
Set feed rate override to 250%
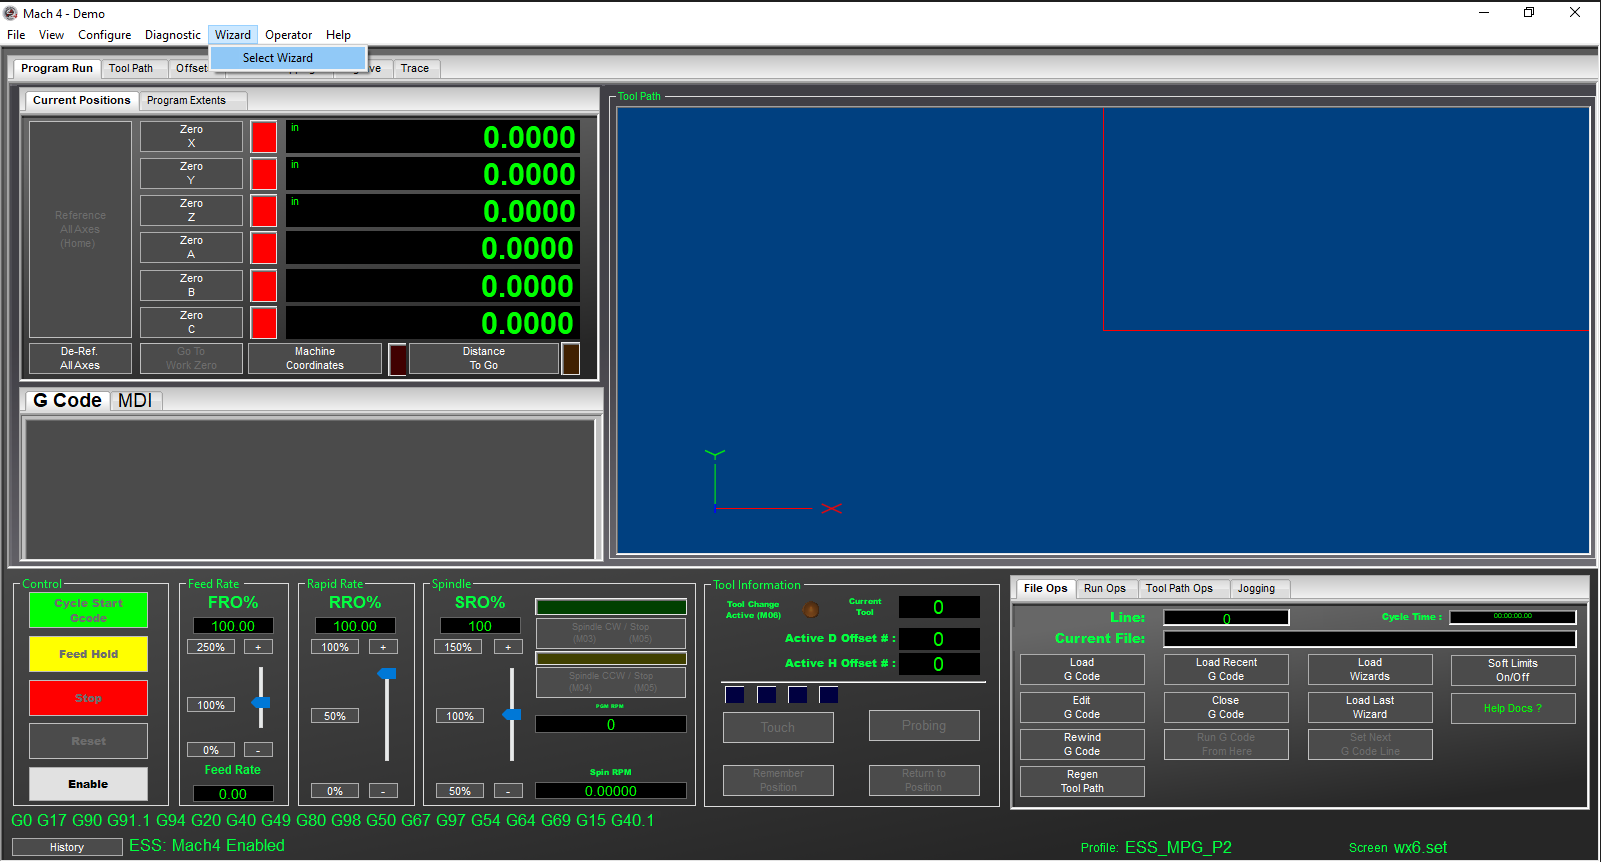tap(211, 647)
